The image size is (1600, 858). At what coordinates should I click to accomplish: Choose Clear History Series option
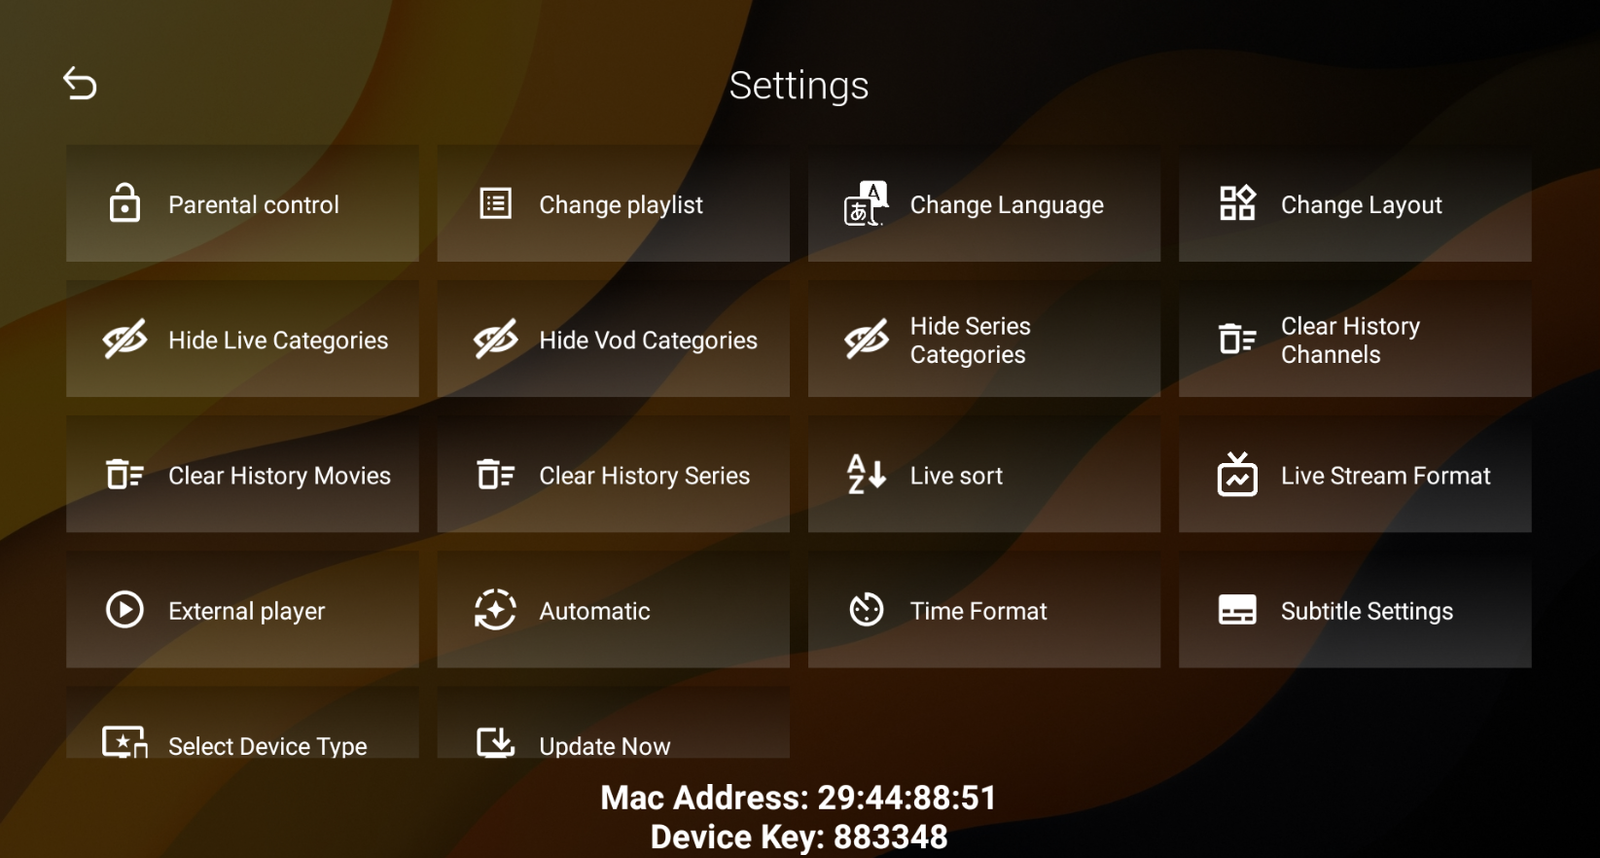[x=613, y=474]
